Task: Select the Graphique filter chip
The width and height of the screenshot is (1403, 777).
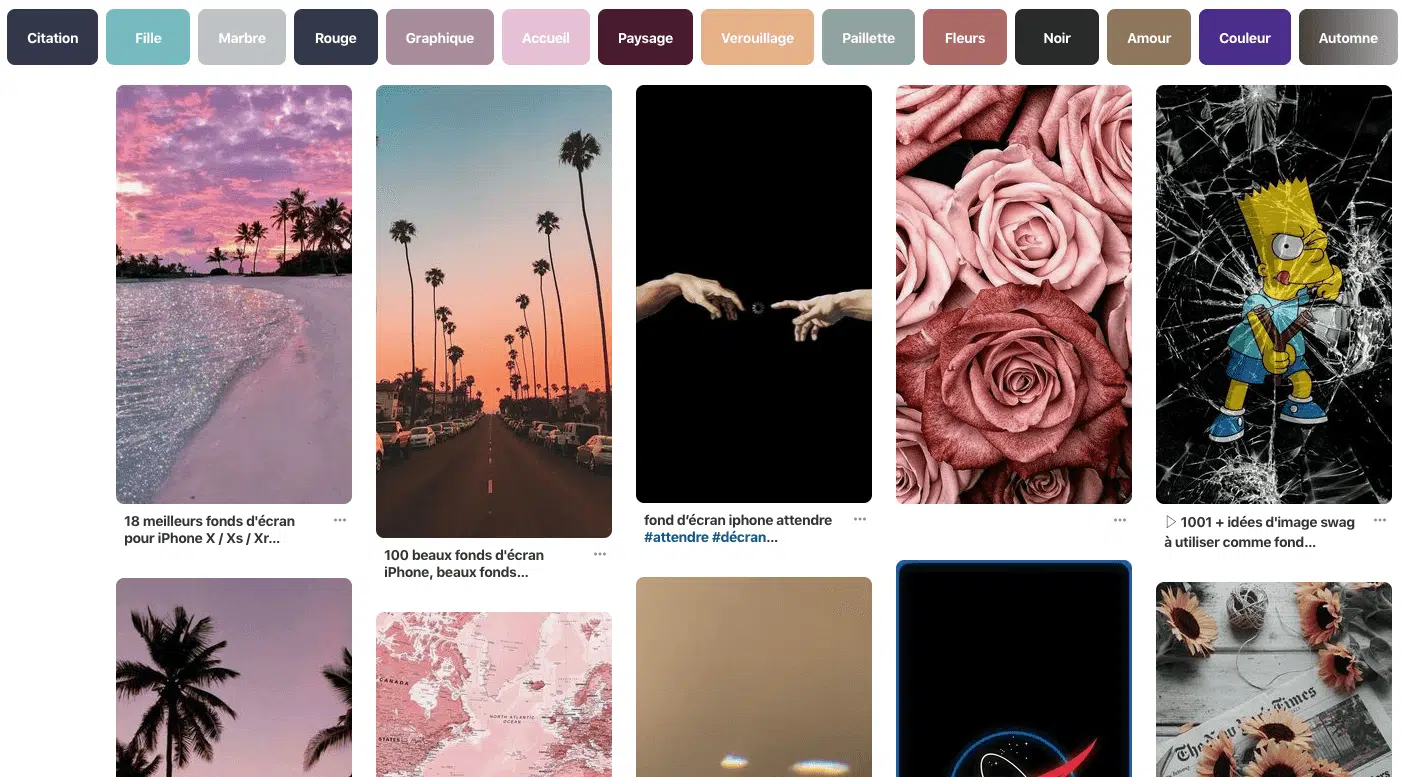Action: (440, 37)
